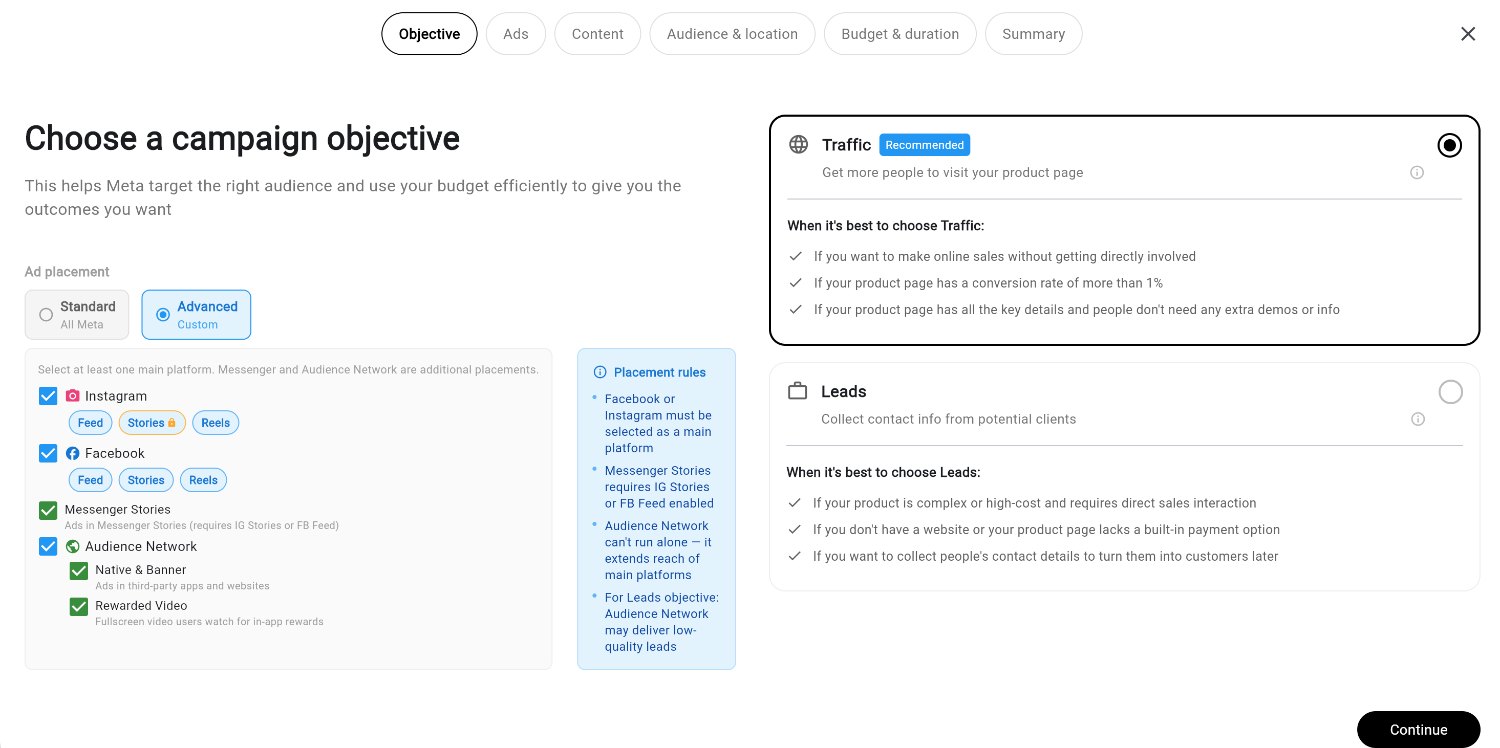Click the 'Placement rules' title
This screenshot has height=748, width=1500.
point(660,372)
